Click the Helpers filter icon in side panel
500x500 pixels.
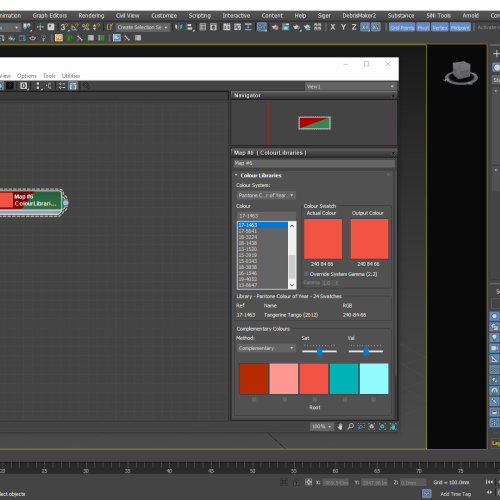pos(494,359)
